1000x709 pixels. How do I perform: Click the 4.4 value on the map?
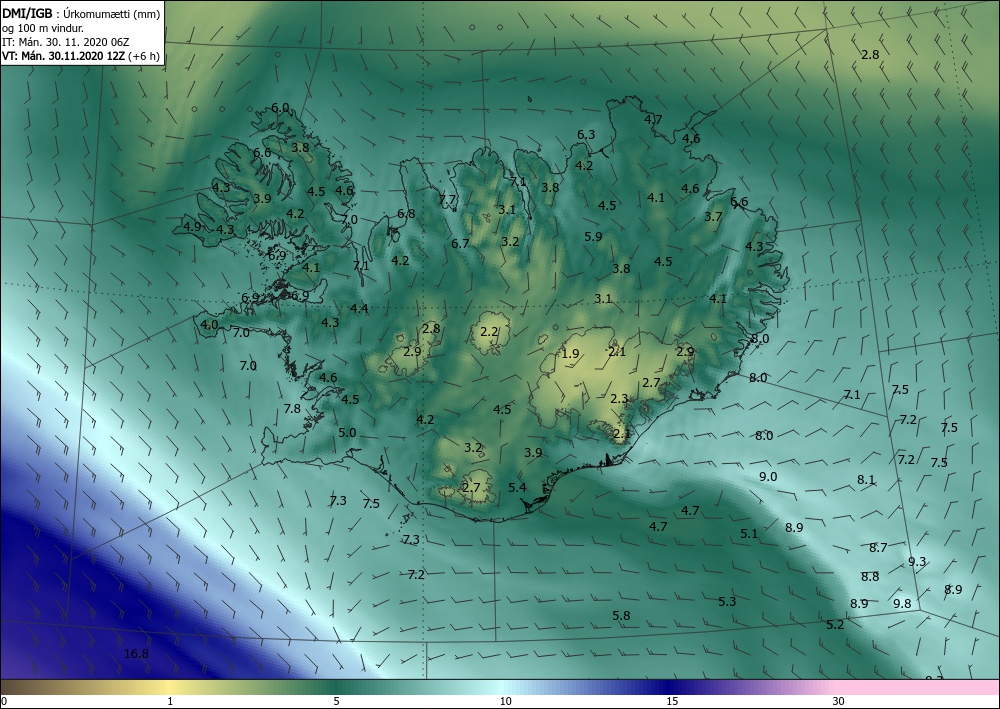pos(359,309)
